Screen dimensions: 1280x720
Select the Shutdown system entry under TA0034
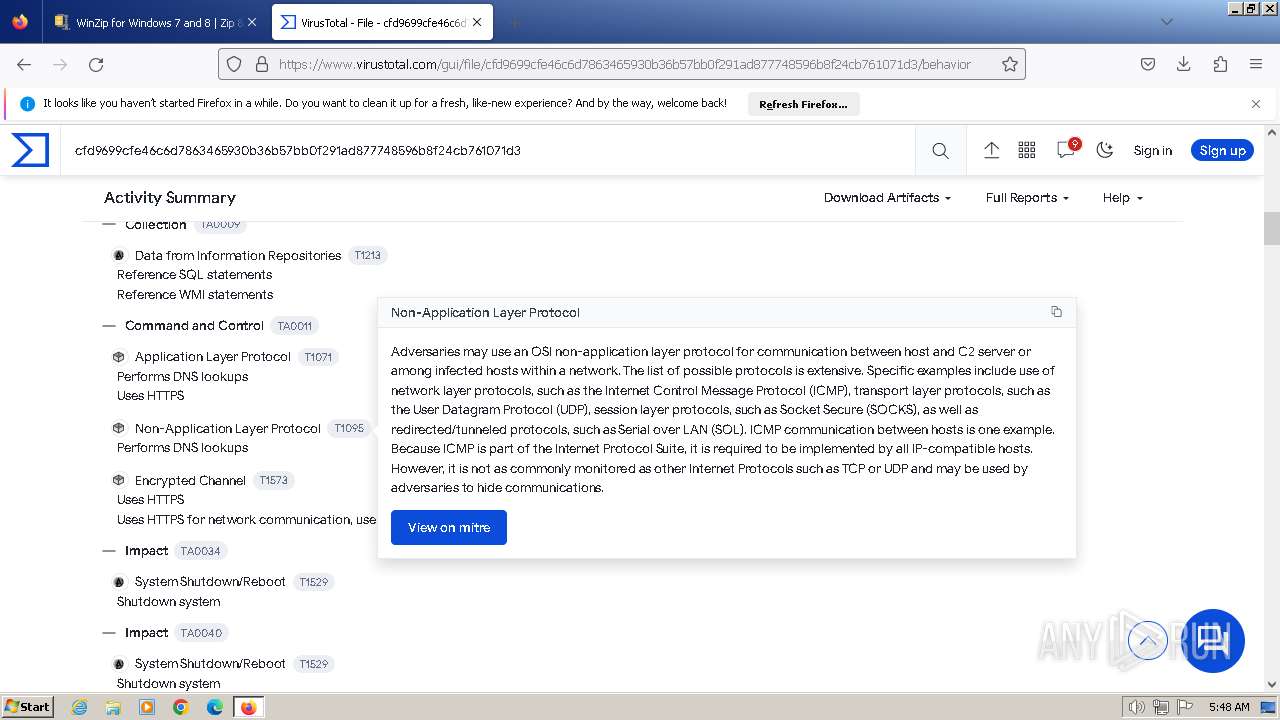click(168, 602)
